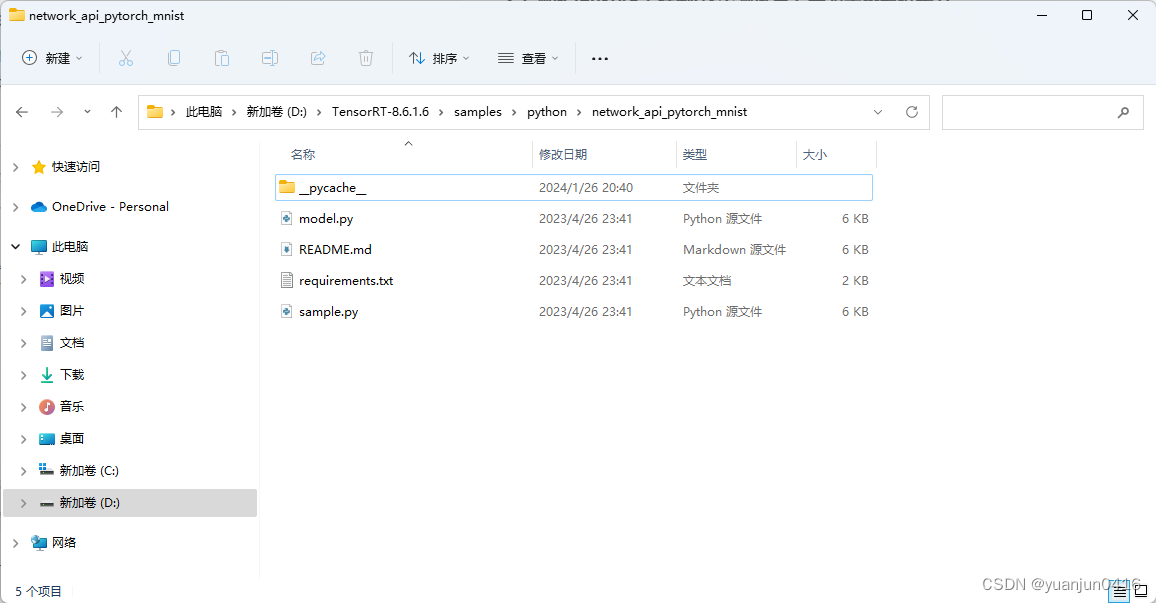
Task: Click 此电脑 in the address breadcrumb
Action: [203, 112]
